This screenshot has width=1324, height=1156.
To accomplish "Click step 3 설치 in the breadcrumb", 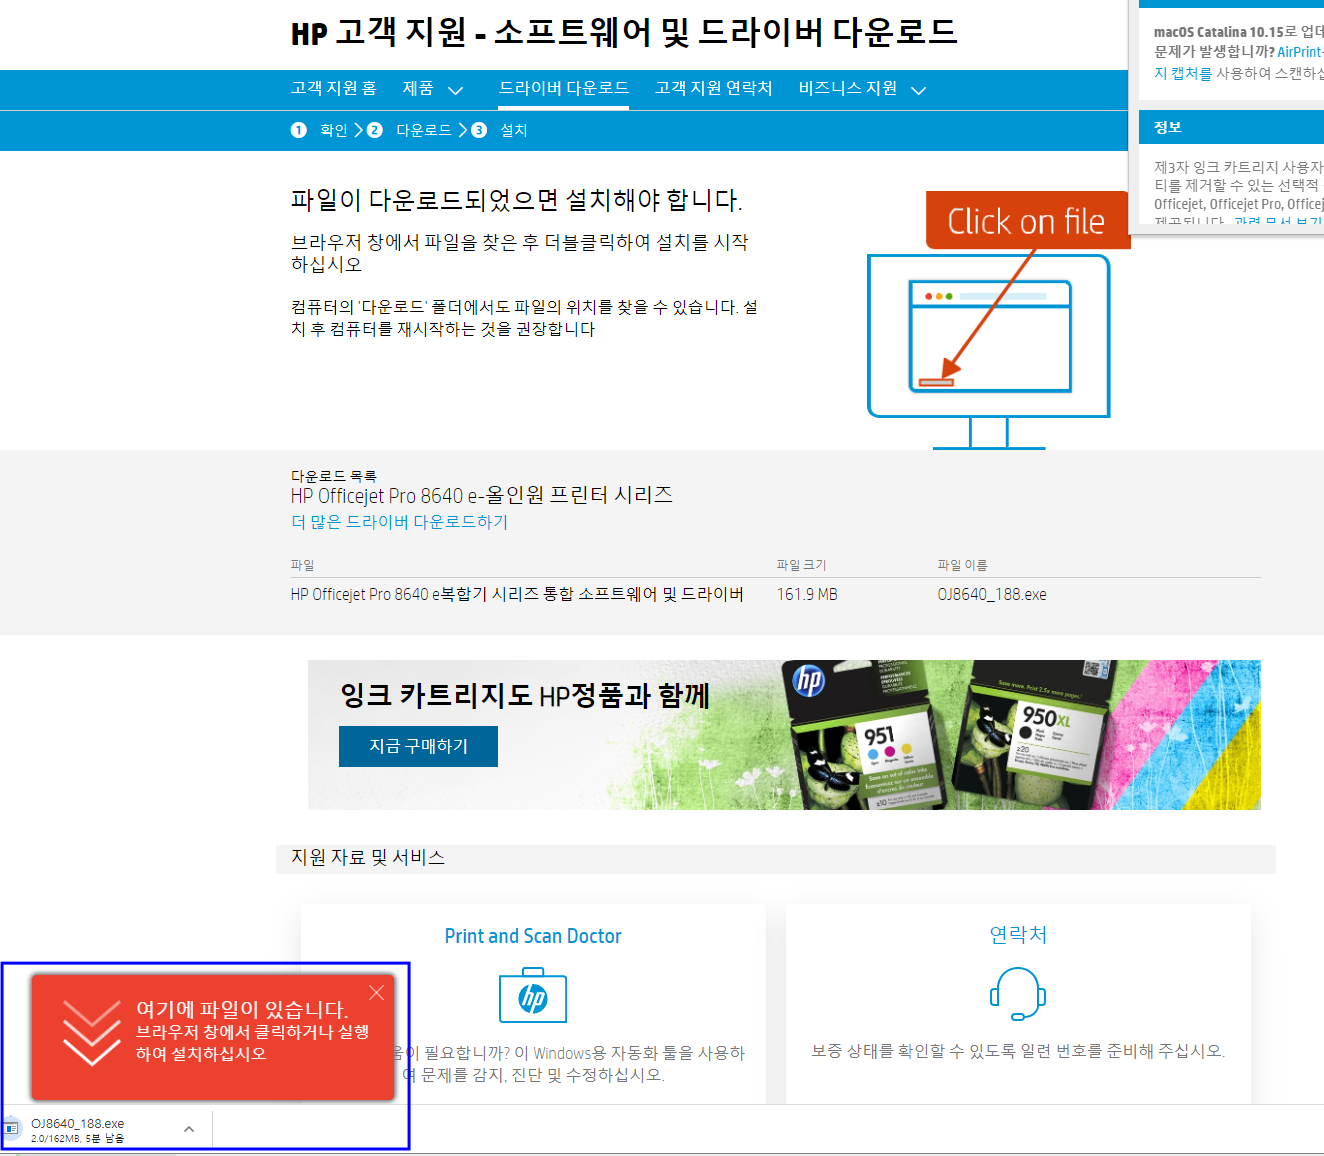I will point(500,130).
